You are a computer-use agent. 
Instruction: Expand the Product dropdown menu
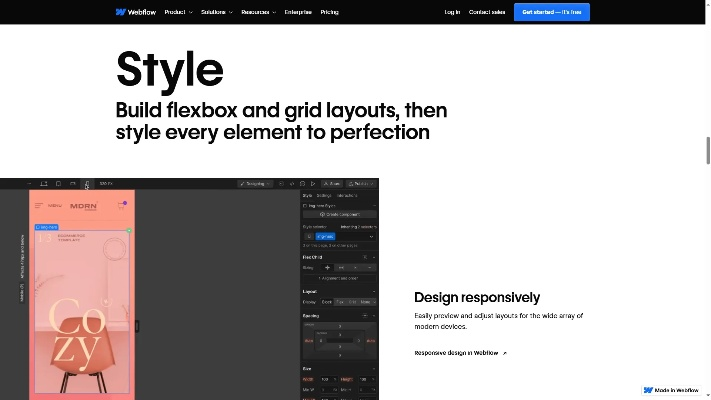[178, 12]
